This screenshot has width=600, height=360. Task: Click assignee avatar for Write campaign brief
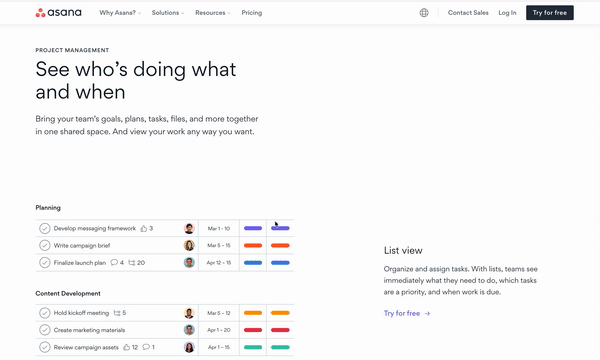(x=189, y=245)
